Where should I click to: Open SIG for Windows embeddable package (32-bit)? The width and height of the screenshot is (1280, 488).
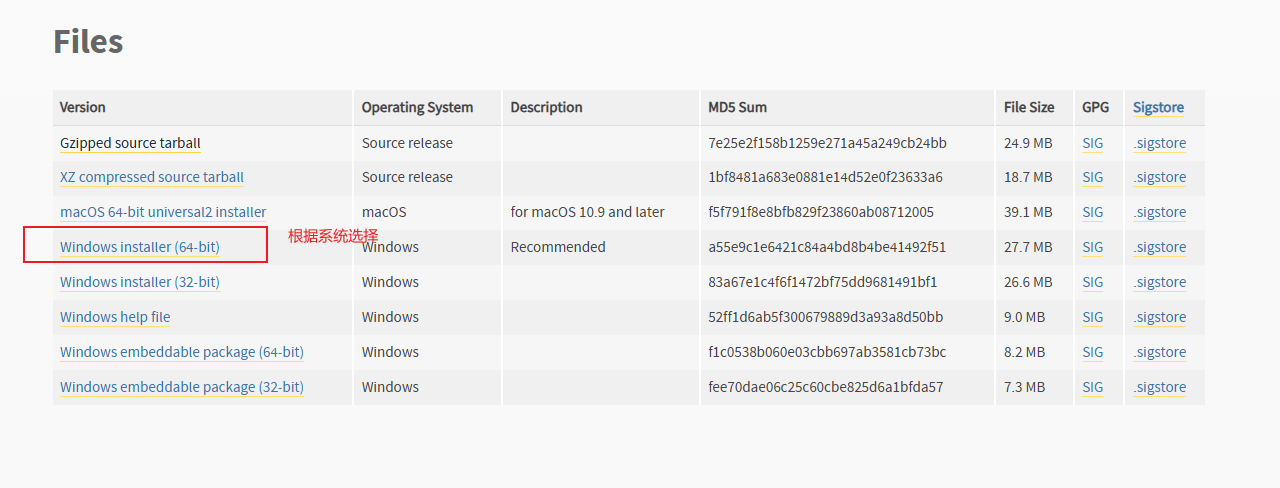point(1092,387)
